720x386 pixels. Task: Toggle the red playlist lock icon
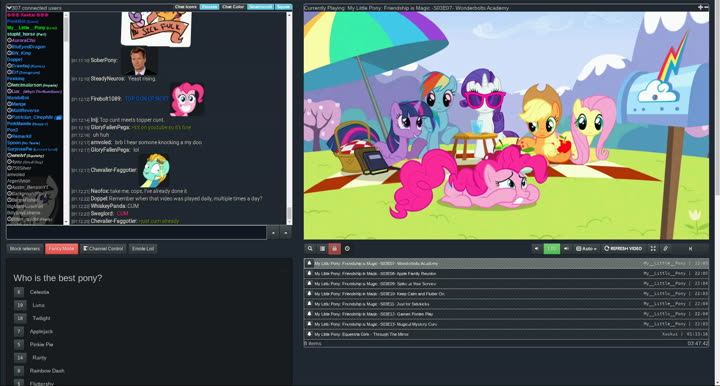coord(334,249)
